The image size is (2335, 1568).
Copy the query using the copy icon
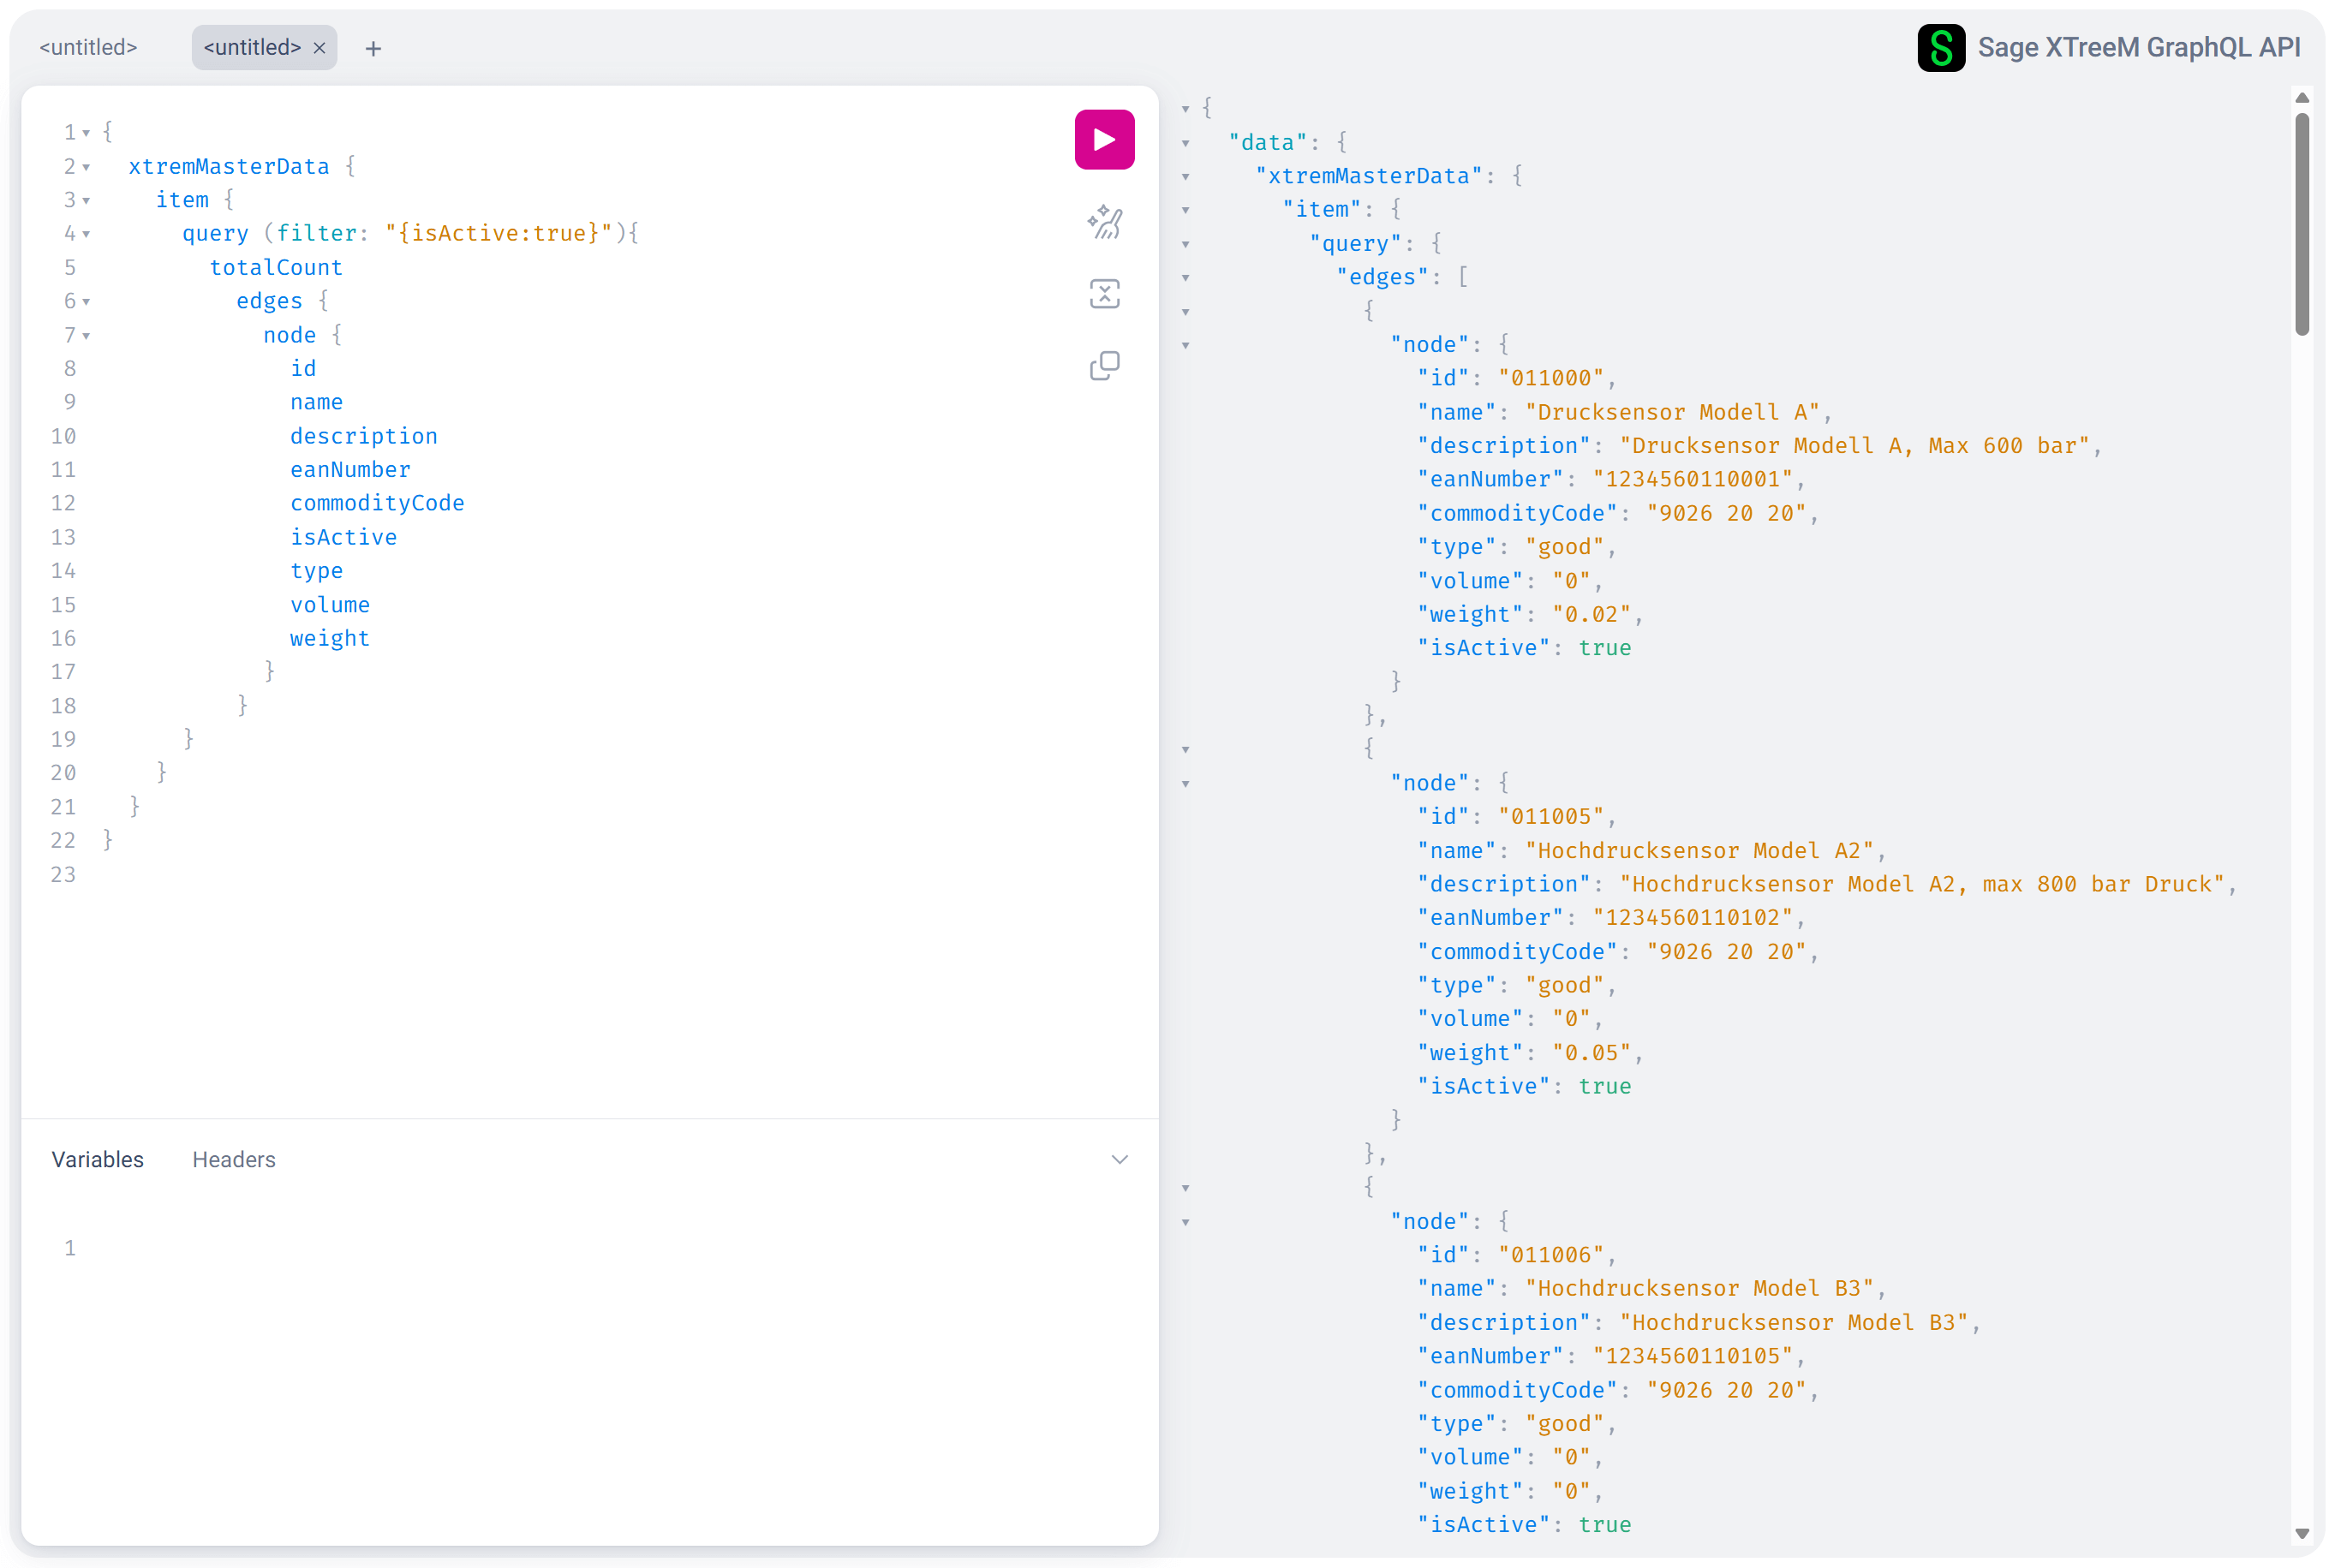pyautogui.click(x=1103, y=365)
